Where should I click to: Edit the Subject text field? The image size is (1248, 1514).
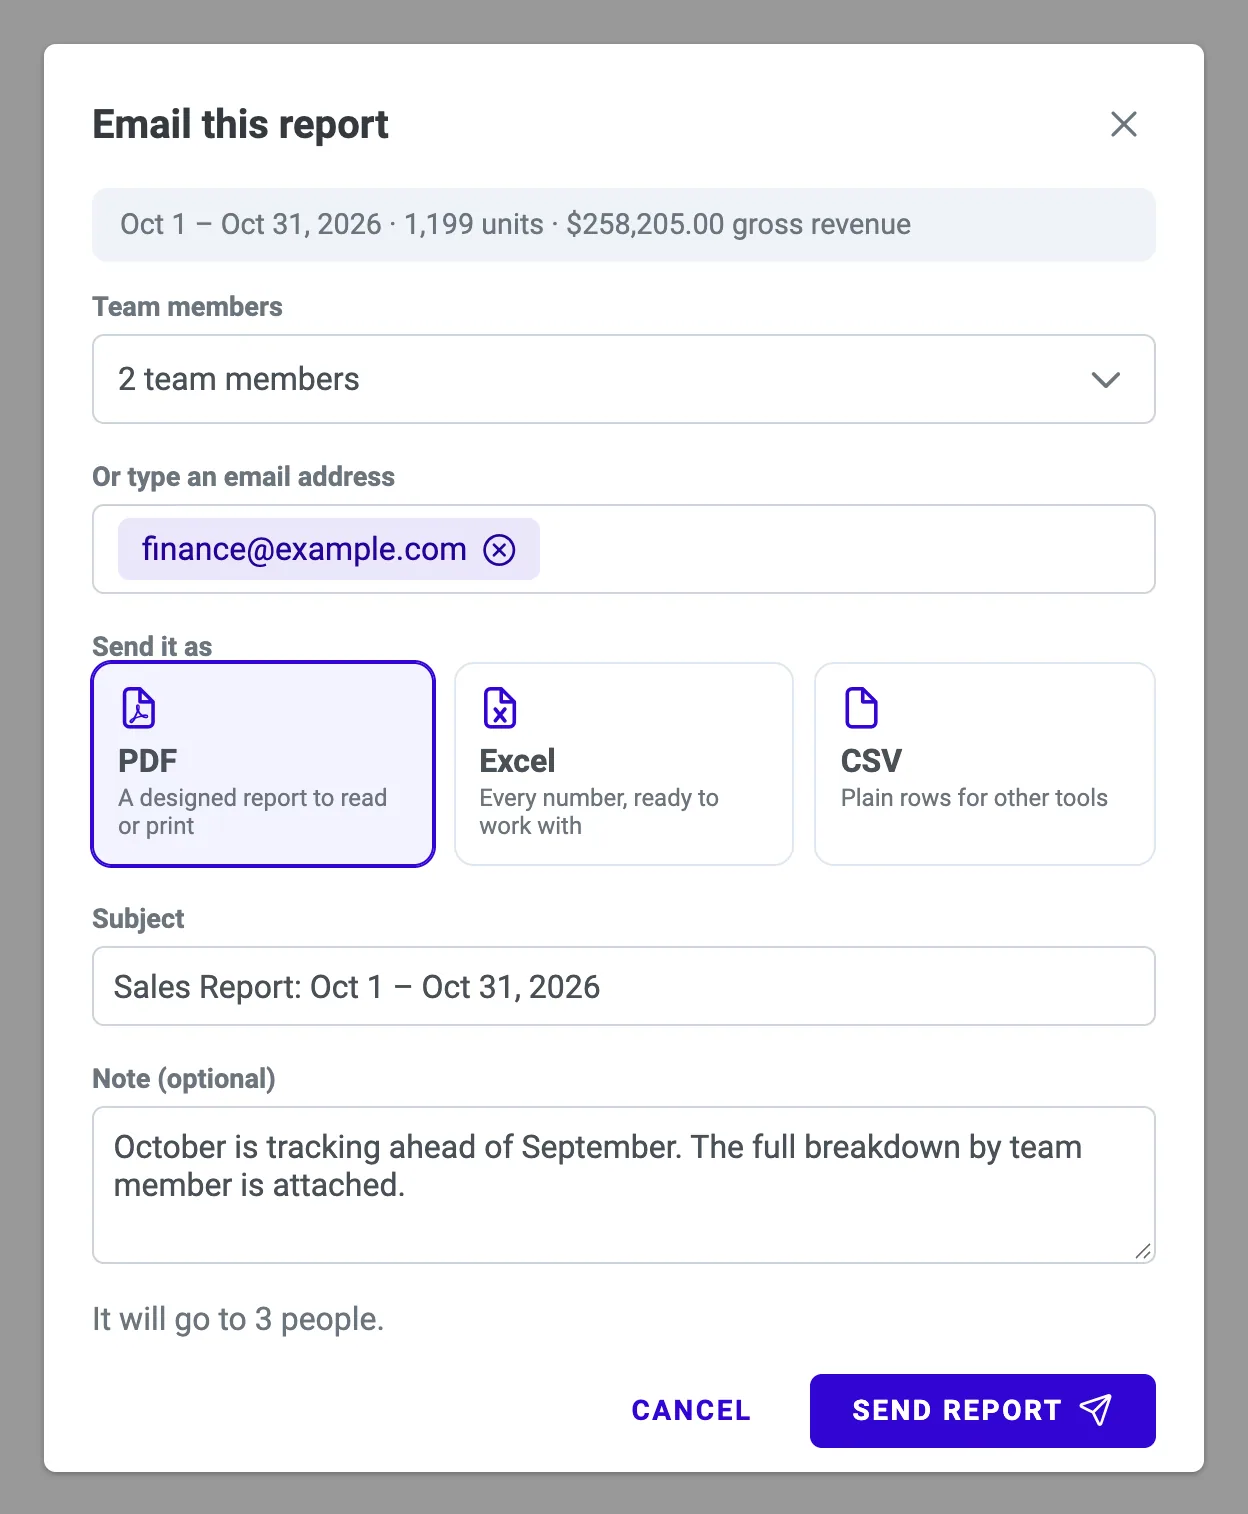point(624,986)
